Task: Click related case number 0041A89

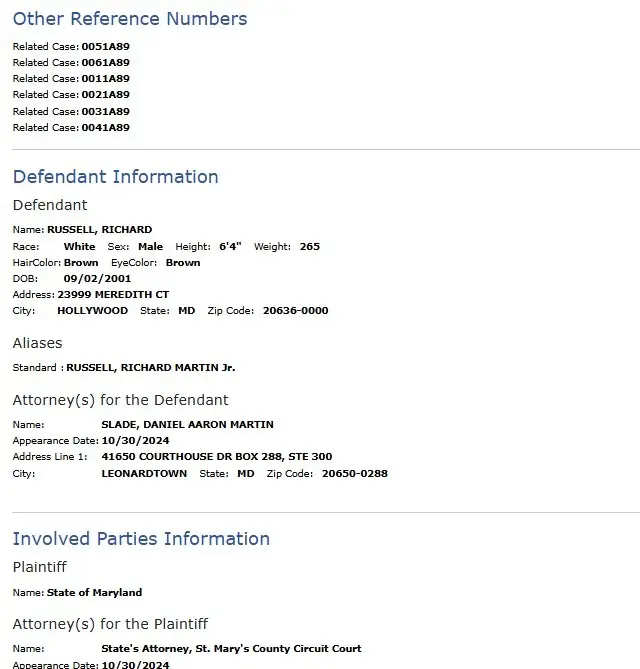Action: pos(105,128)
